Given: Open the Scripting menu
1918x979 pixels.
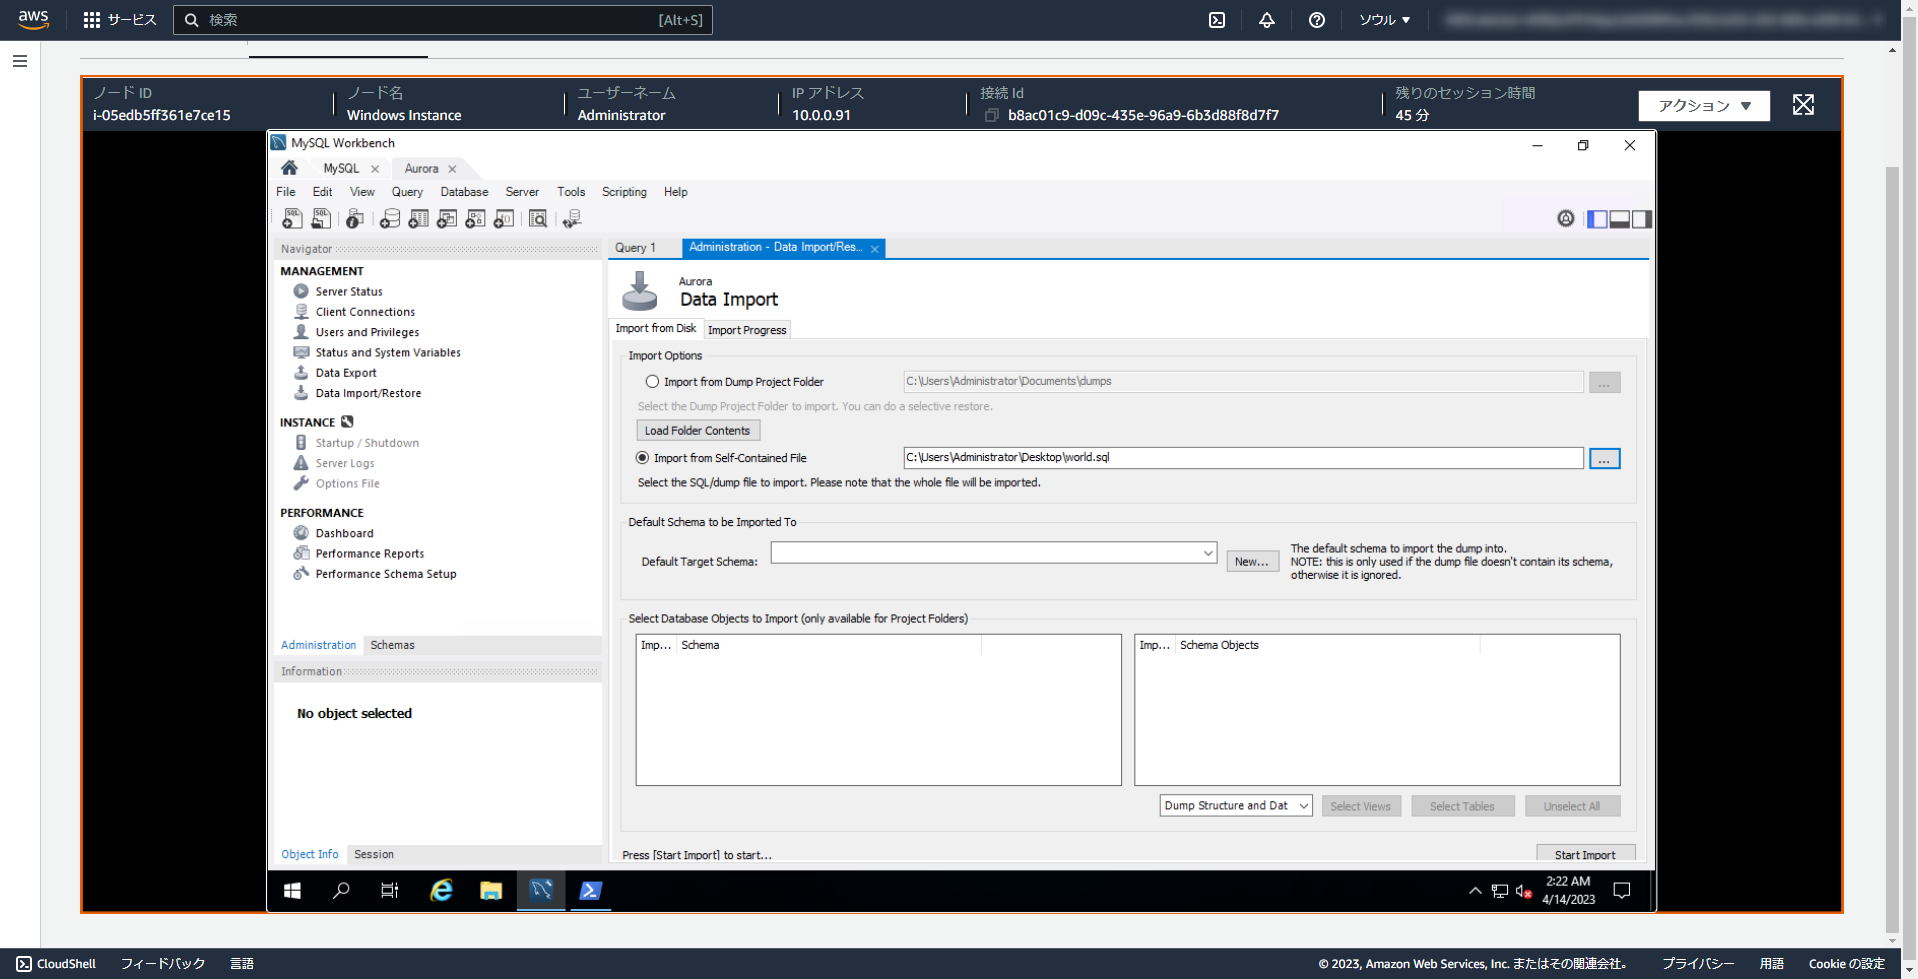Looking at the screenshot, I should click(623, 191).
